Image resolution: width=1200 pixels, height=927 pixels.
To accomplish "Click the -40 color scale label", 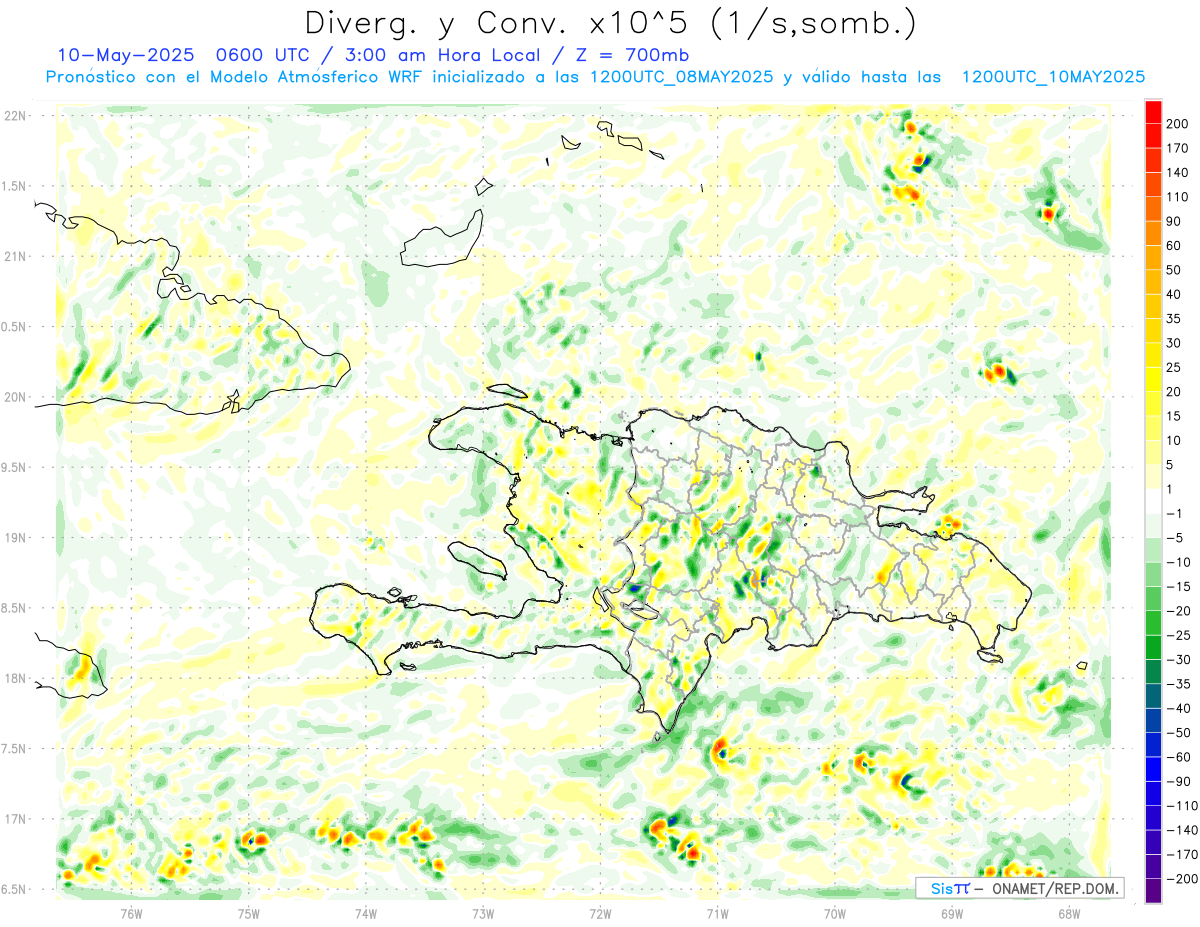I will pyautogui.click(x=1178, y=709).
